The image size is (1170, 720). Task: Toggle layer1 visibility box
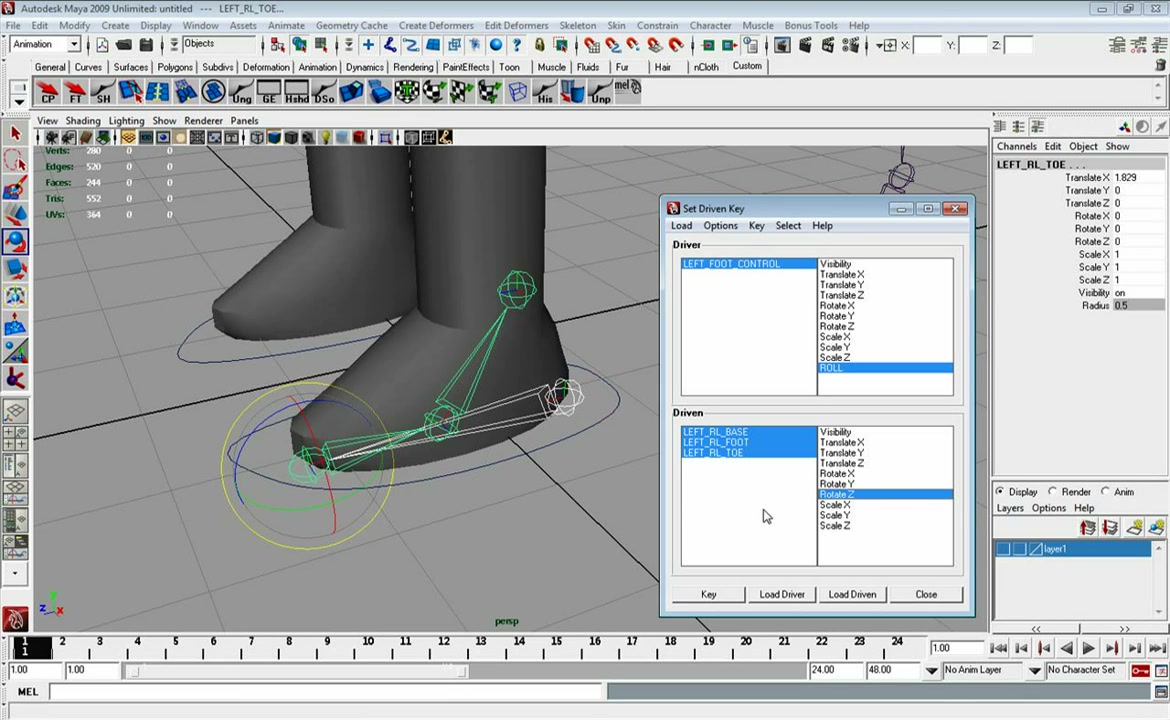(x=1003, y=549)
